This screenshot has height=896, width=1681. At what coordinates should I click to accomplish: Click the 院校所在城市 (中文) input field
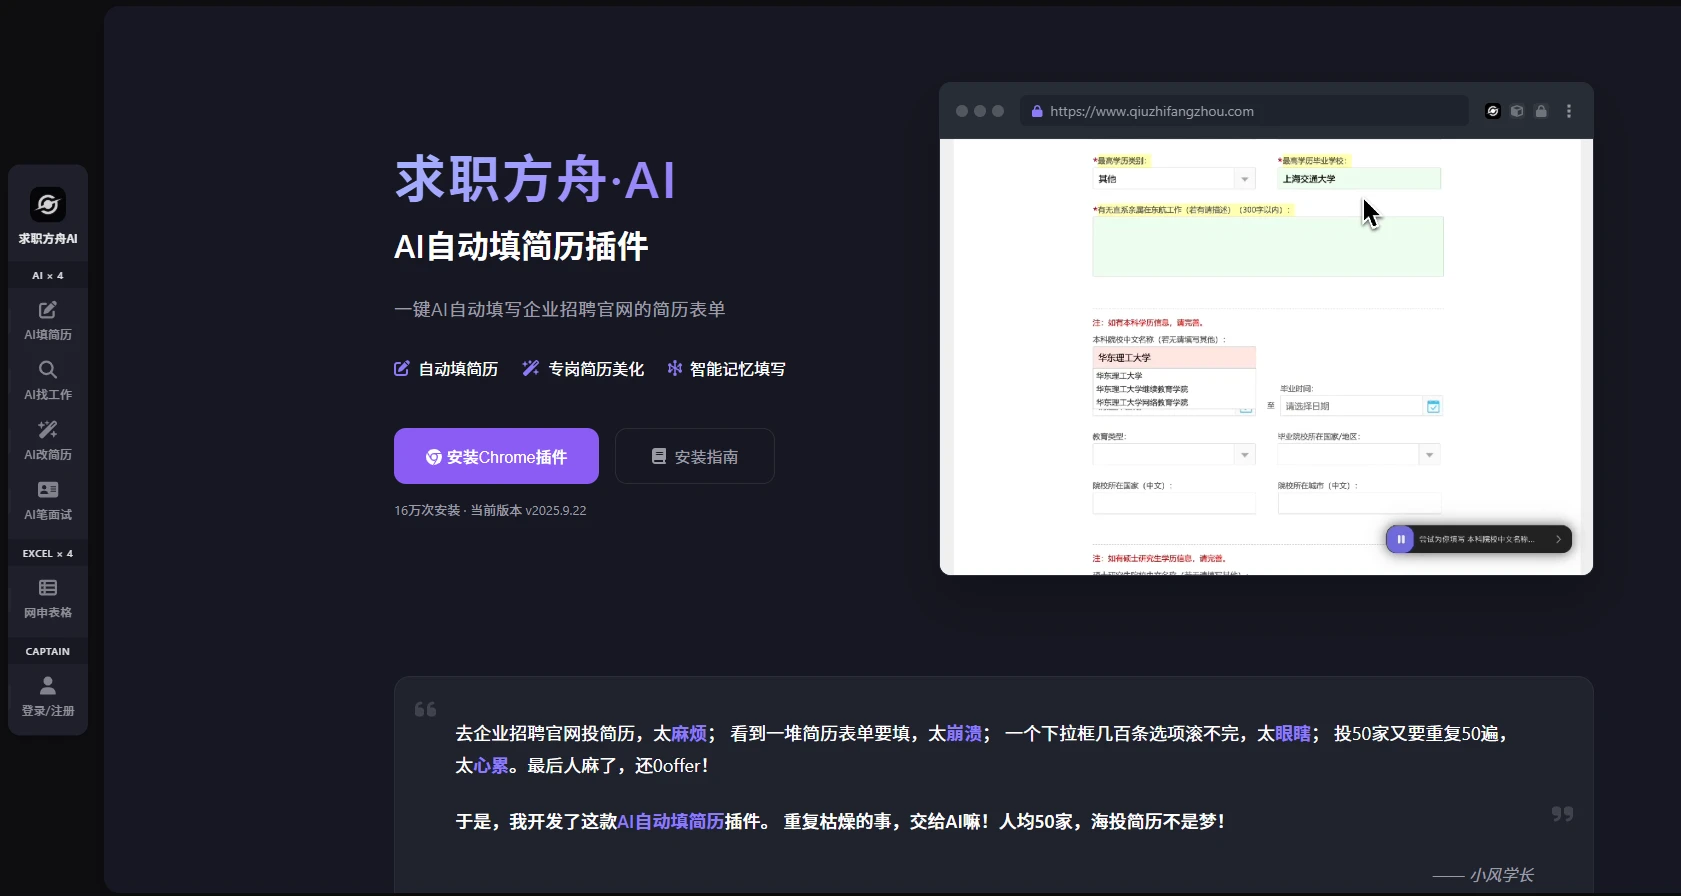click(1359, 503)
